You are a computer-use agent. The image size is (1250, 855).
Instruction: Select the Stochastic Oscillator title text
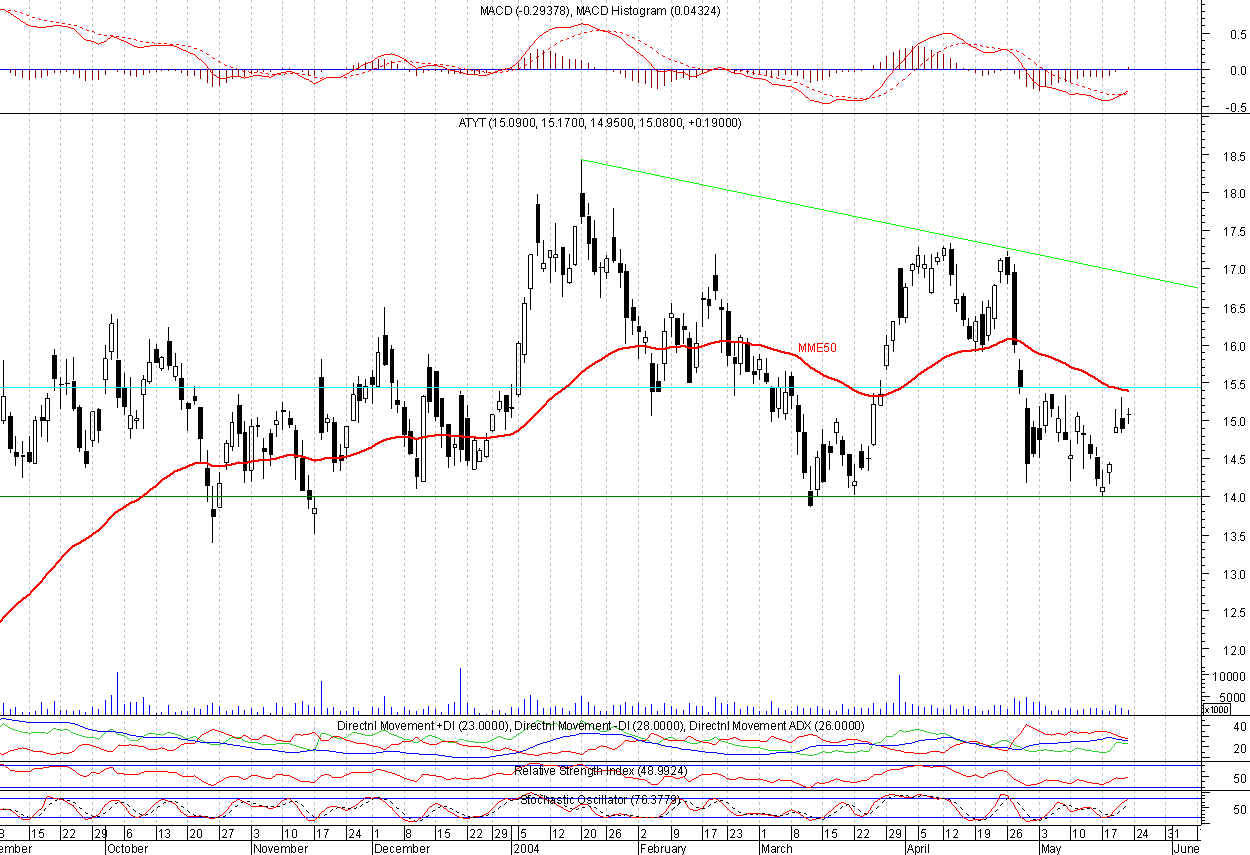[x=599, y=799]
